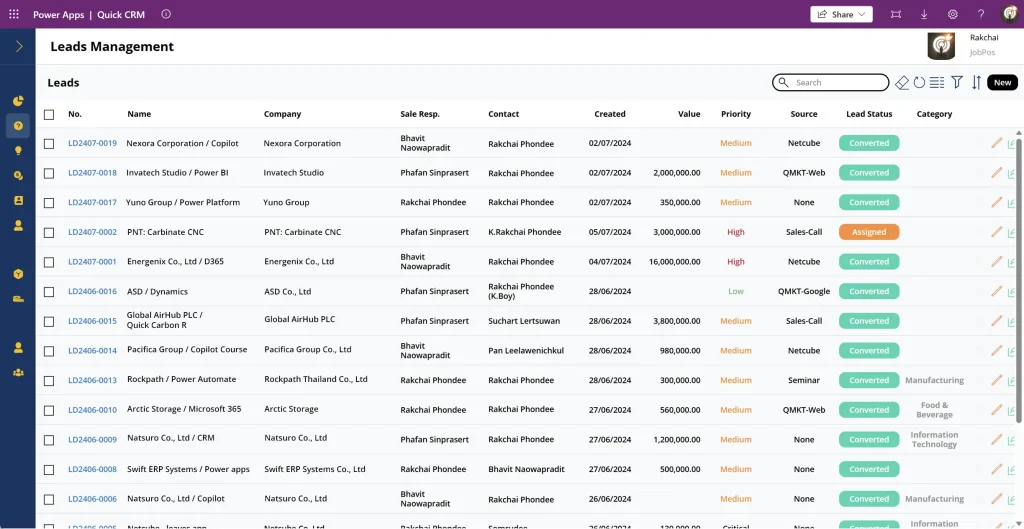The image size is (1024, 529).
Task: Check the box for lead LD2407-0019
Action: point(49,144)
